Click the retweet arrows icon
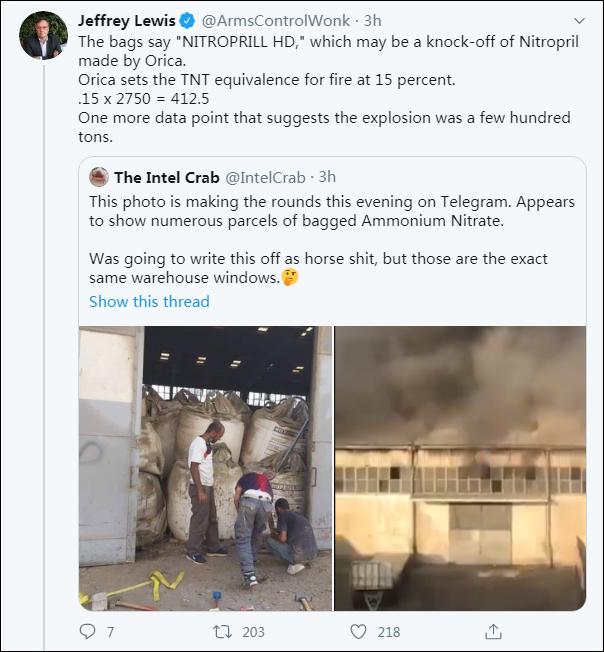Image resolution: width=604 pixels, height=652 pixels. (x=224, y=631)
